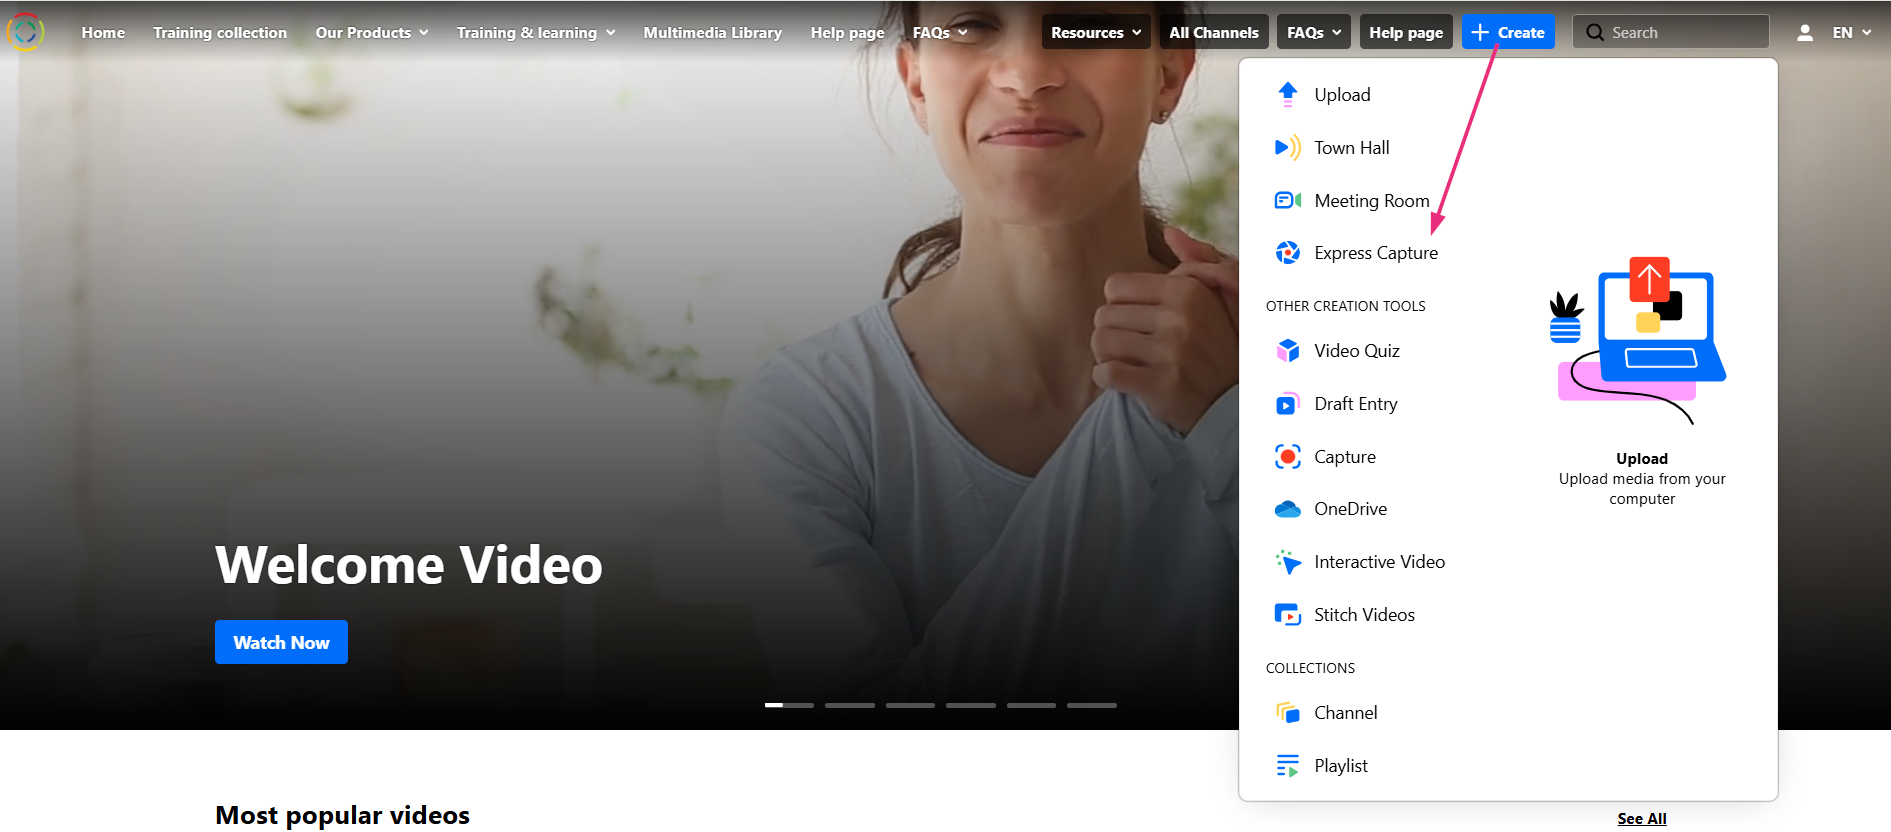Open the Multimedia Library
The image size is (1891, 832).
(x=713, y=33)
